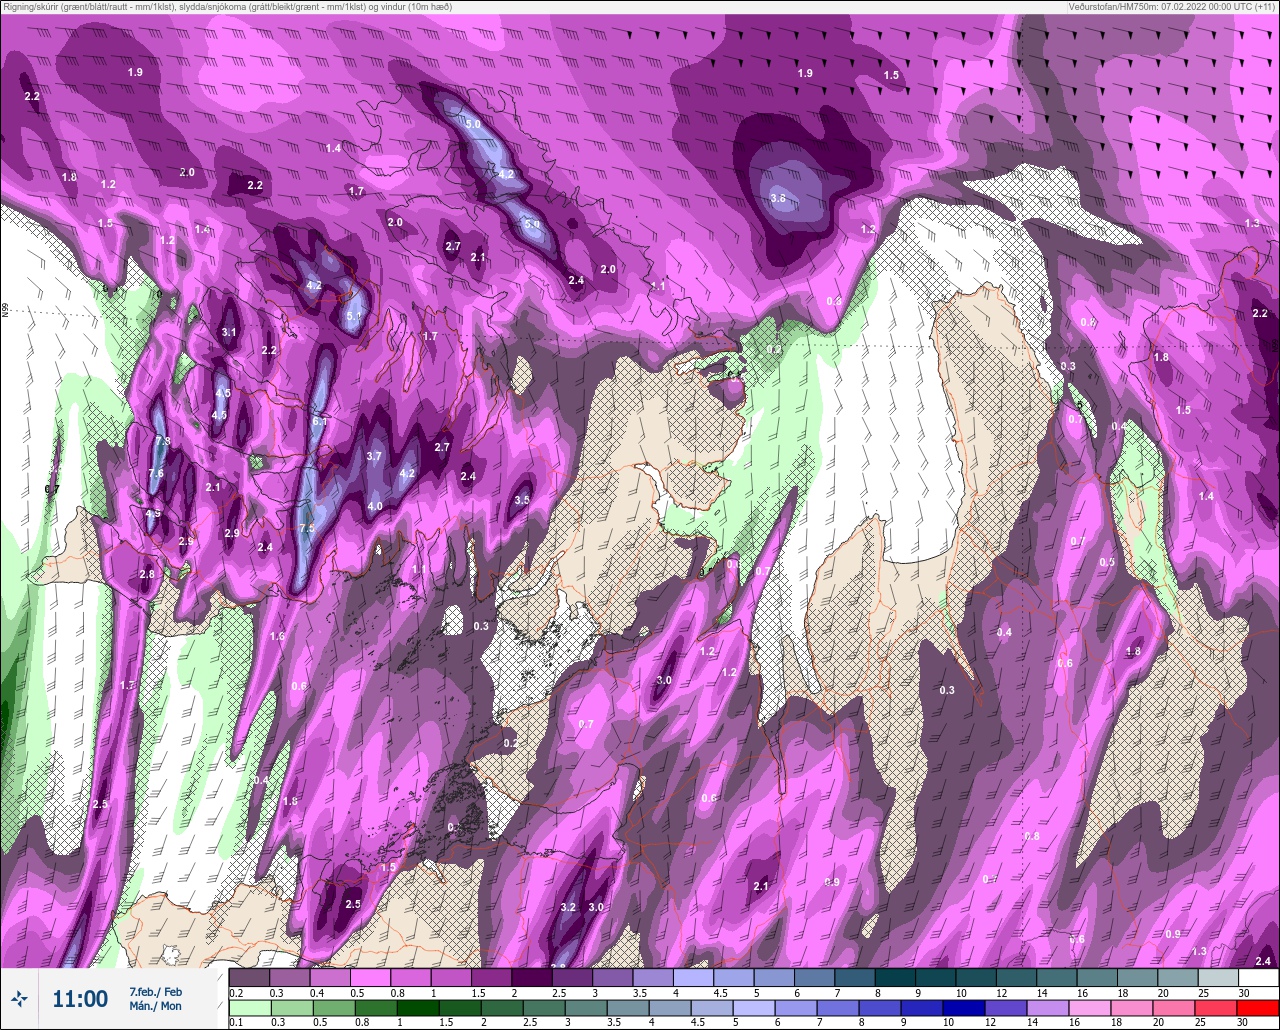Click the 3.5 precipitation value on the map
This screenshot has height=1030, width=1280.
[522, 501]
